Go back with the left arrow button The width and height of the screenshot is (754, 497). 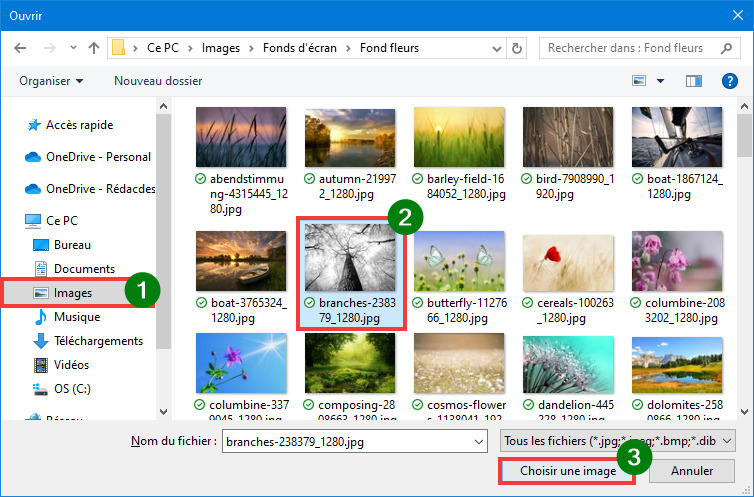pyautogui.click(x=20, y=48)
